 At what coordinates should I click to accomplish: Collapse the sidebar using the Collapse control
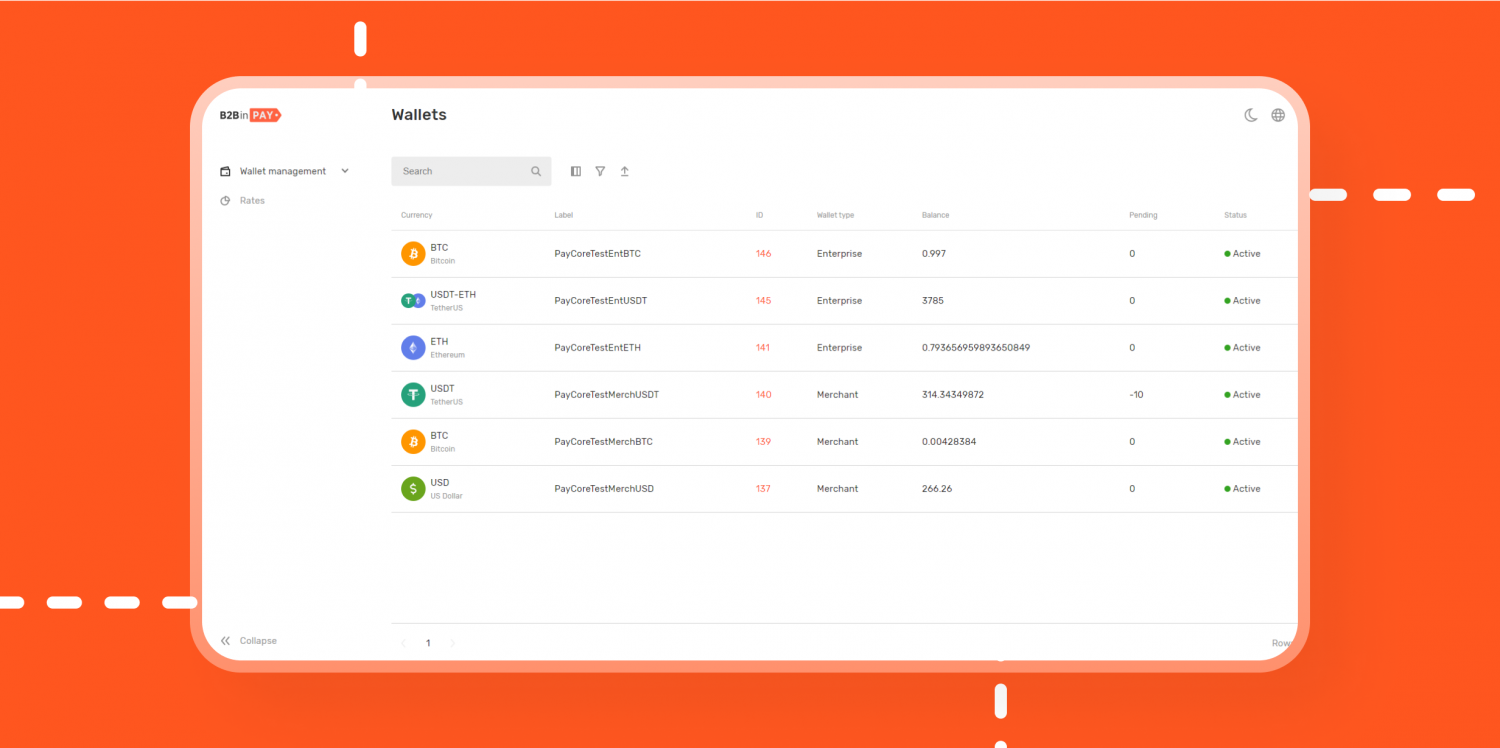coord(247,640)
